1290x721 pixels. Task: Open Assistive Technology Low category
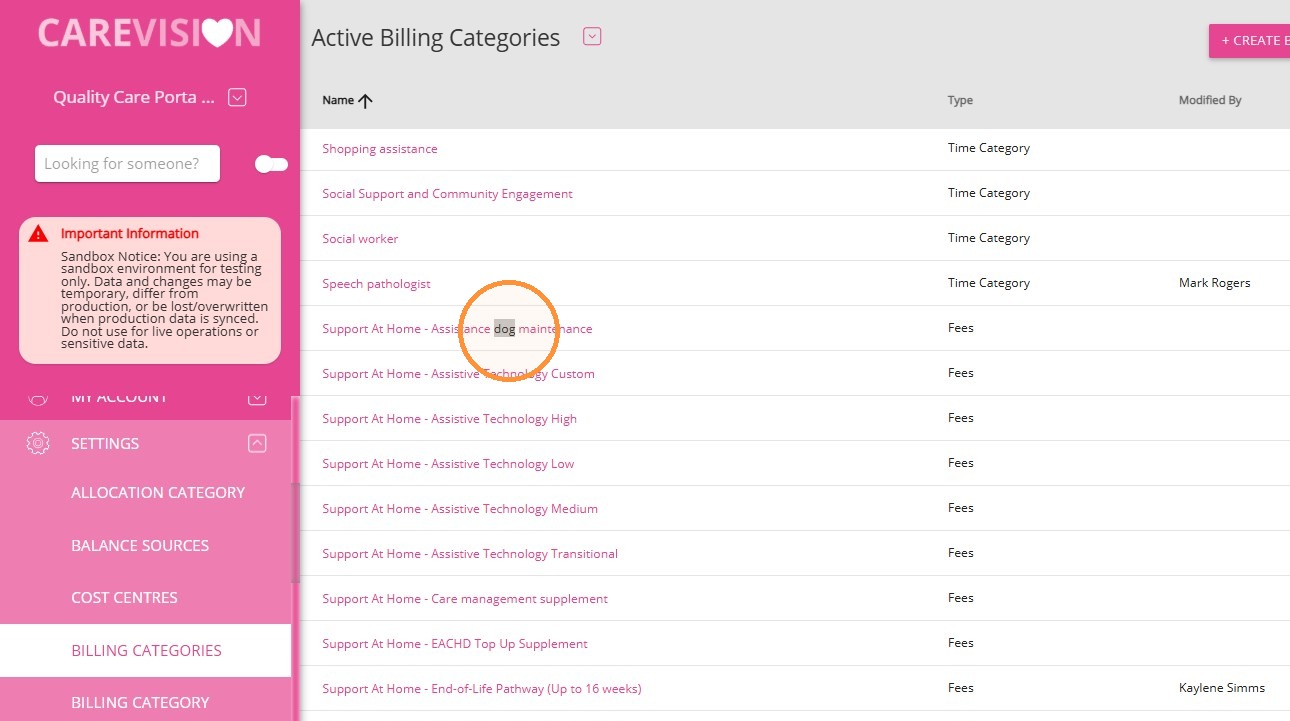pos(448,464)
